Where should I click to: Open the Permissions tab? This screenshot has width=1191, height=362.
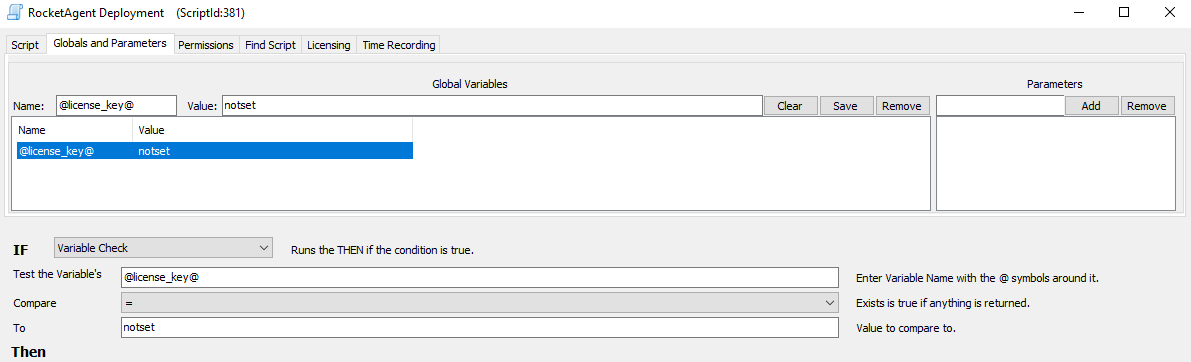(206, 45)
